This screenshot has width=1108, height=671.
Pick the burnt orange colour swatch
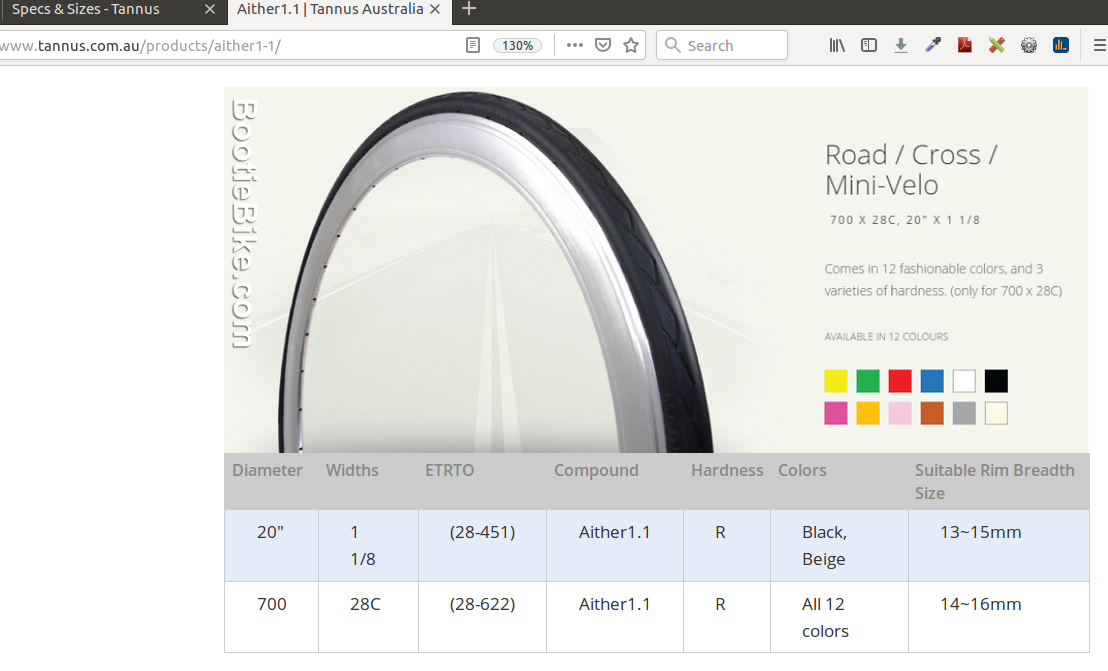[x=932, y=413]
